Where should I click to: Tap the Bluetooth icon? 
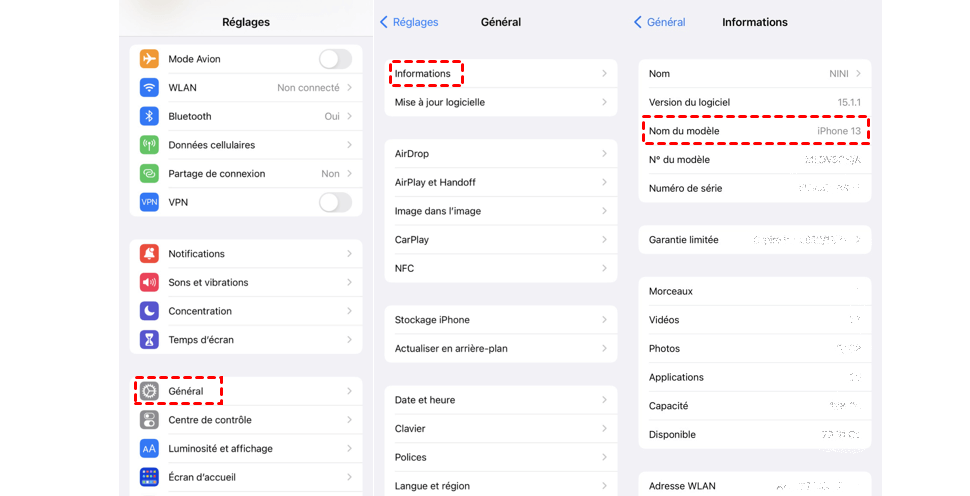(149, 116)
